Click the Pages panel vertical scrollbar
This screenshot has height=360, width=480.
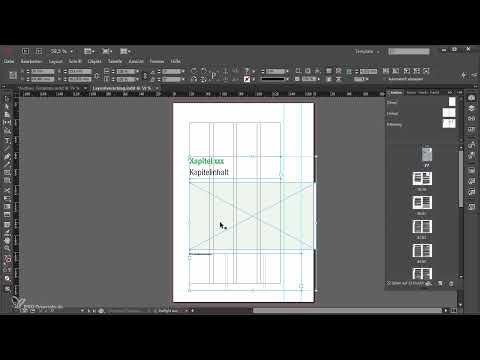point(461,179)
